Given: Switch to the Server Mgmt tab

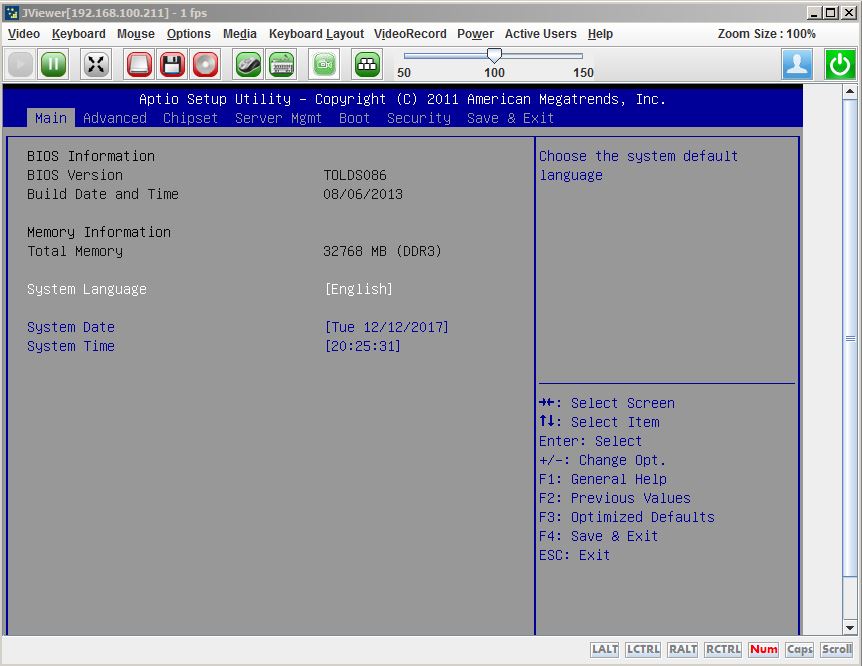Looking at the screenshot, I should (278, 118).
